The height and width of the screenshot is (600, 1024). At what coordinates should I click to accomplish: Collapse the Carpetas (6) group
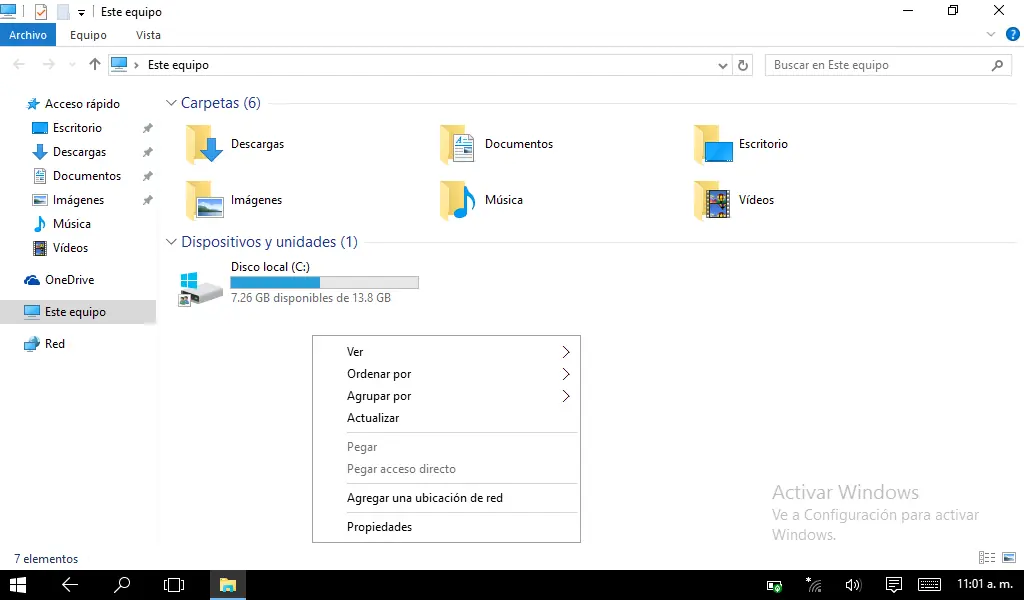171,103
